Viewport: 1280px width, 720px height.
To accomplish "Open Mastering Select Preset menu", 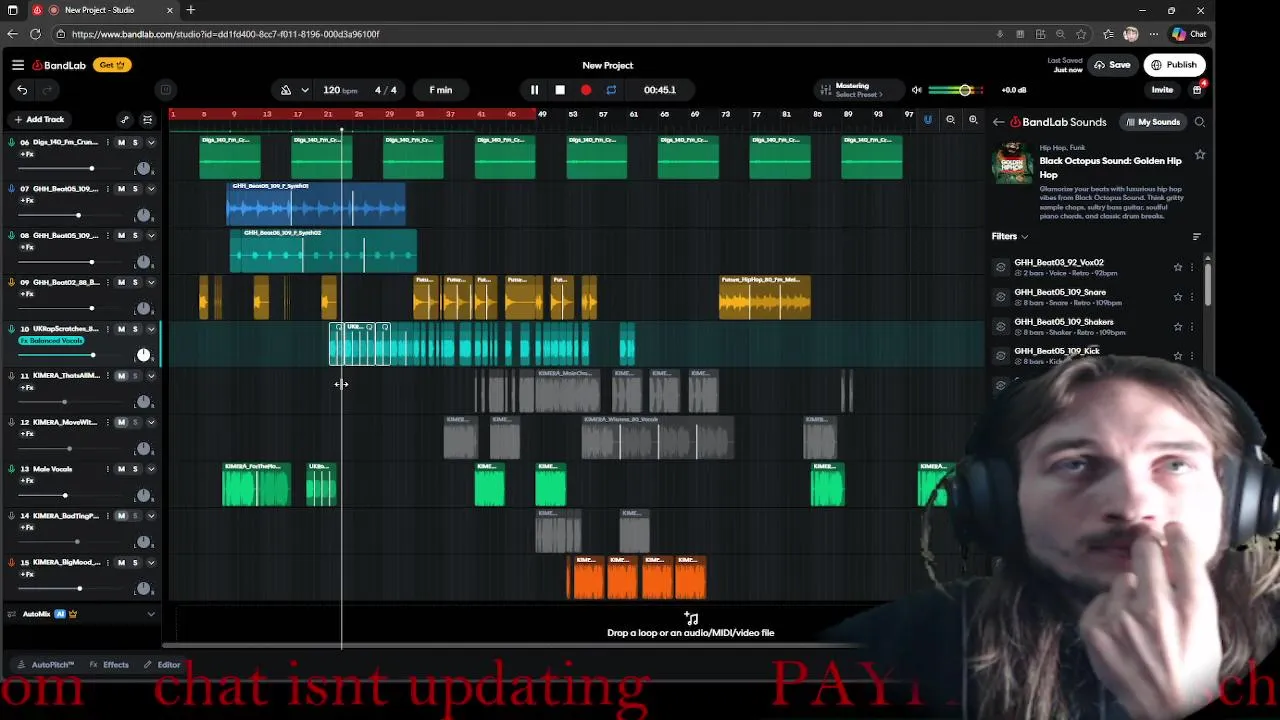I will [x=859, y=90].
